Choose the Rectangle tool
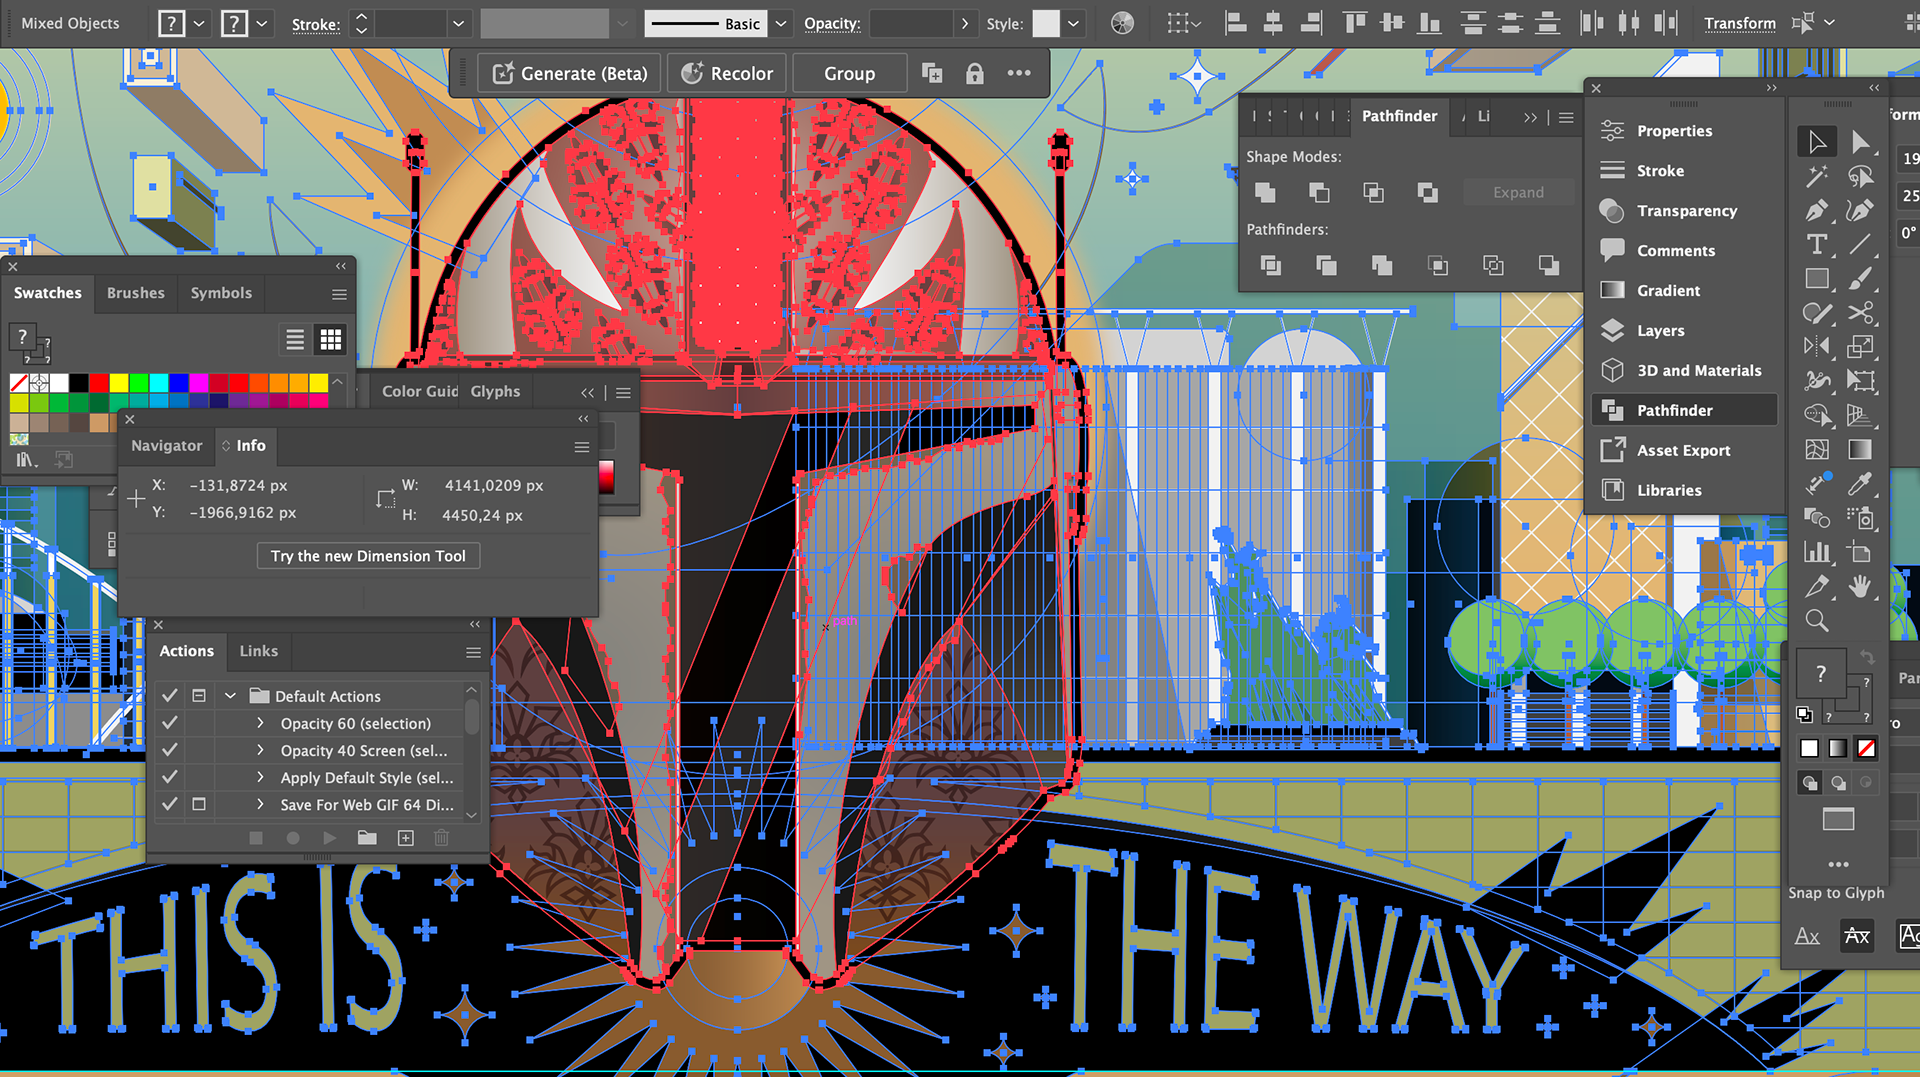 tap(1817, 279)
